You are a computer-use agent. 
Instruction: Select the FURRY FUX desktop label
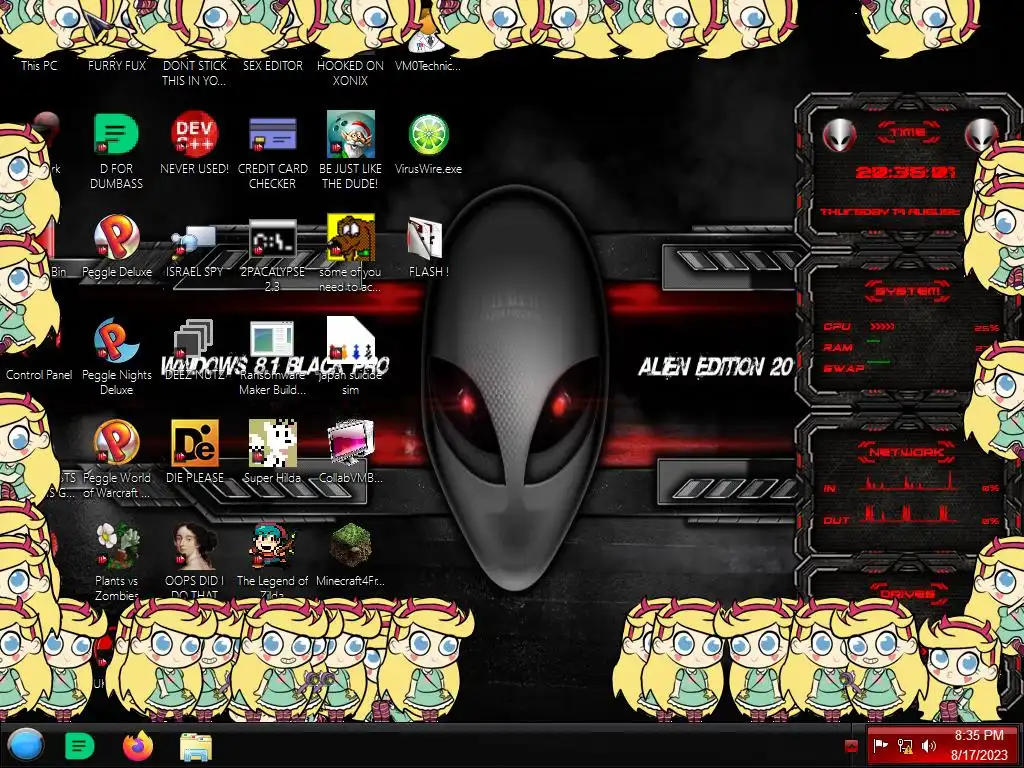pyautogui.click(x=117, y=65)
